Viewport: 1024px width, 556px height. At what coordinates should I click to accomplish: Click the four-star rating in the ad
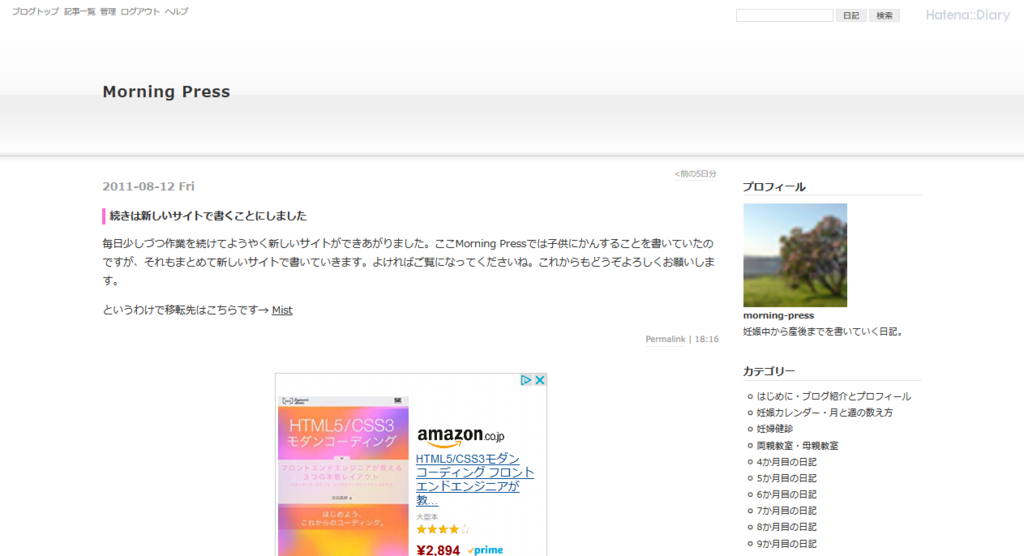pos(443,529)
